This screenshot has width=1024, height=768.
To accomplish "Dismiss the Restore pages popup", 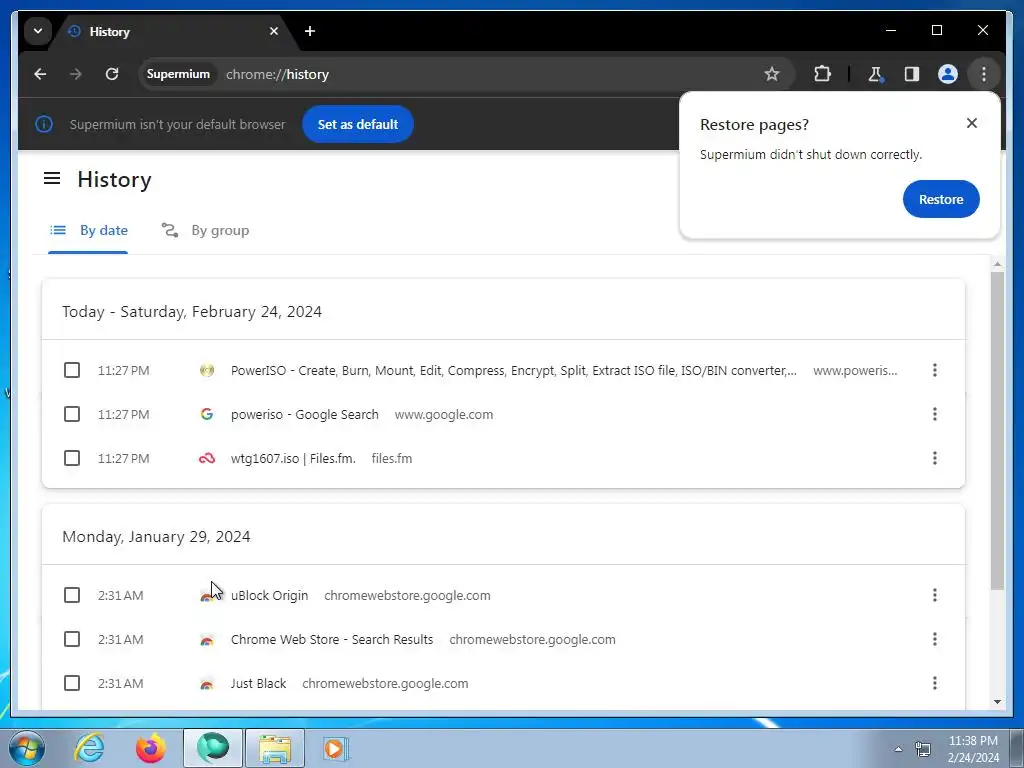I will click(x=972, y=123).
